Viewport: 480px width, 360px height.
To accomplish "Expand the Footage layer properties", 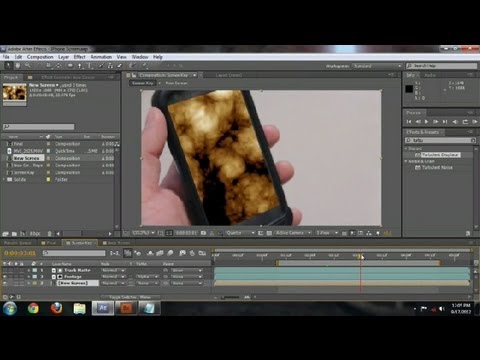I will tap(29, 277).
